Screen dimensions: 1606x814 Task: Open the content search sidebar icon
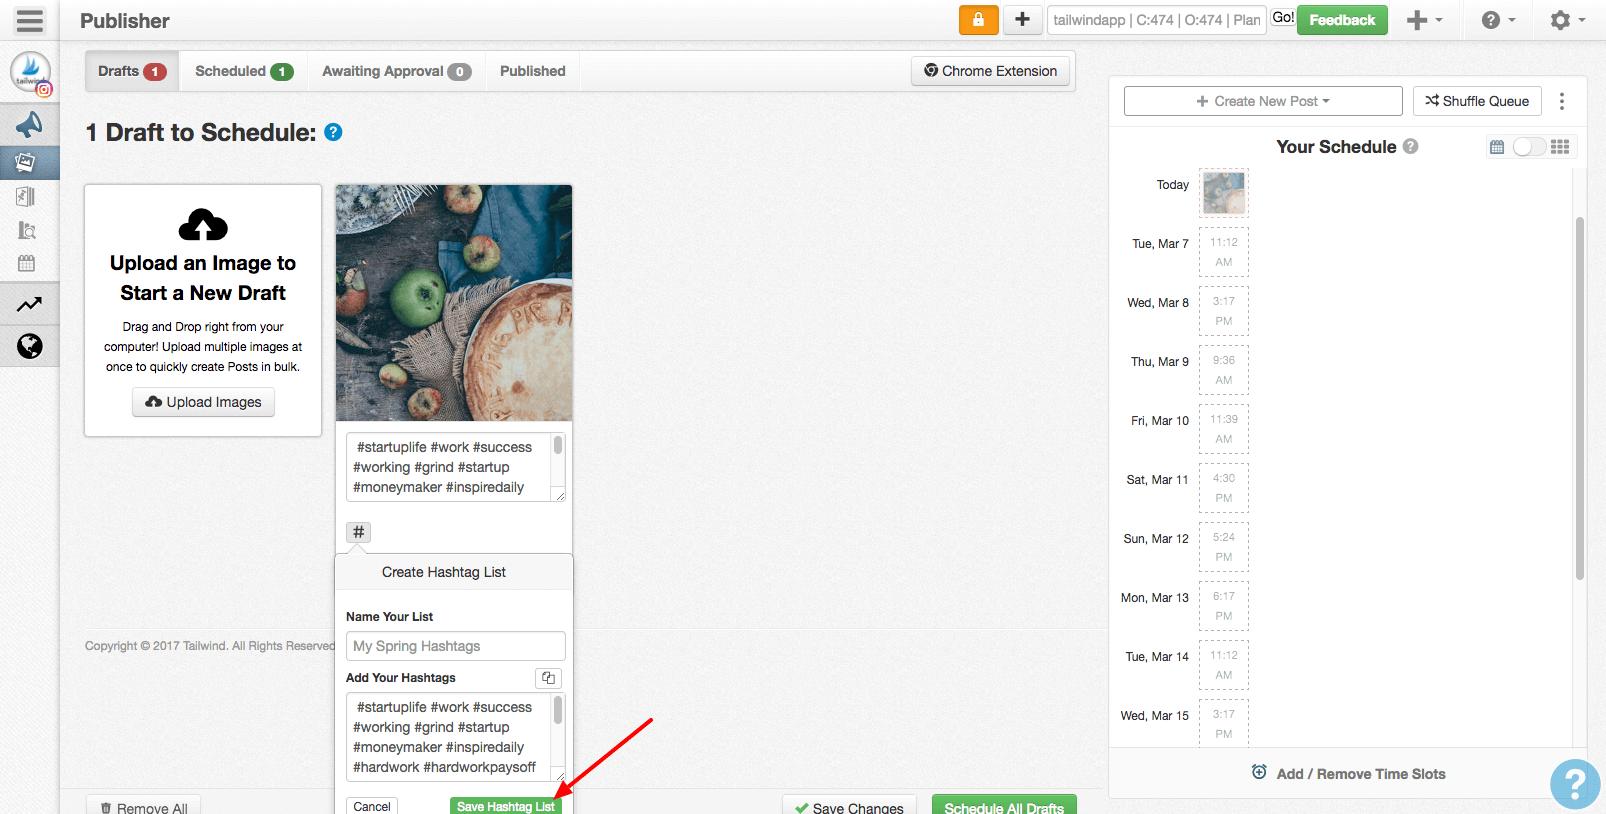coord(27,230)
